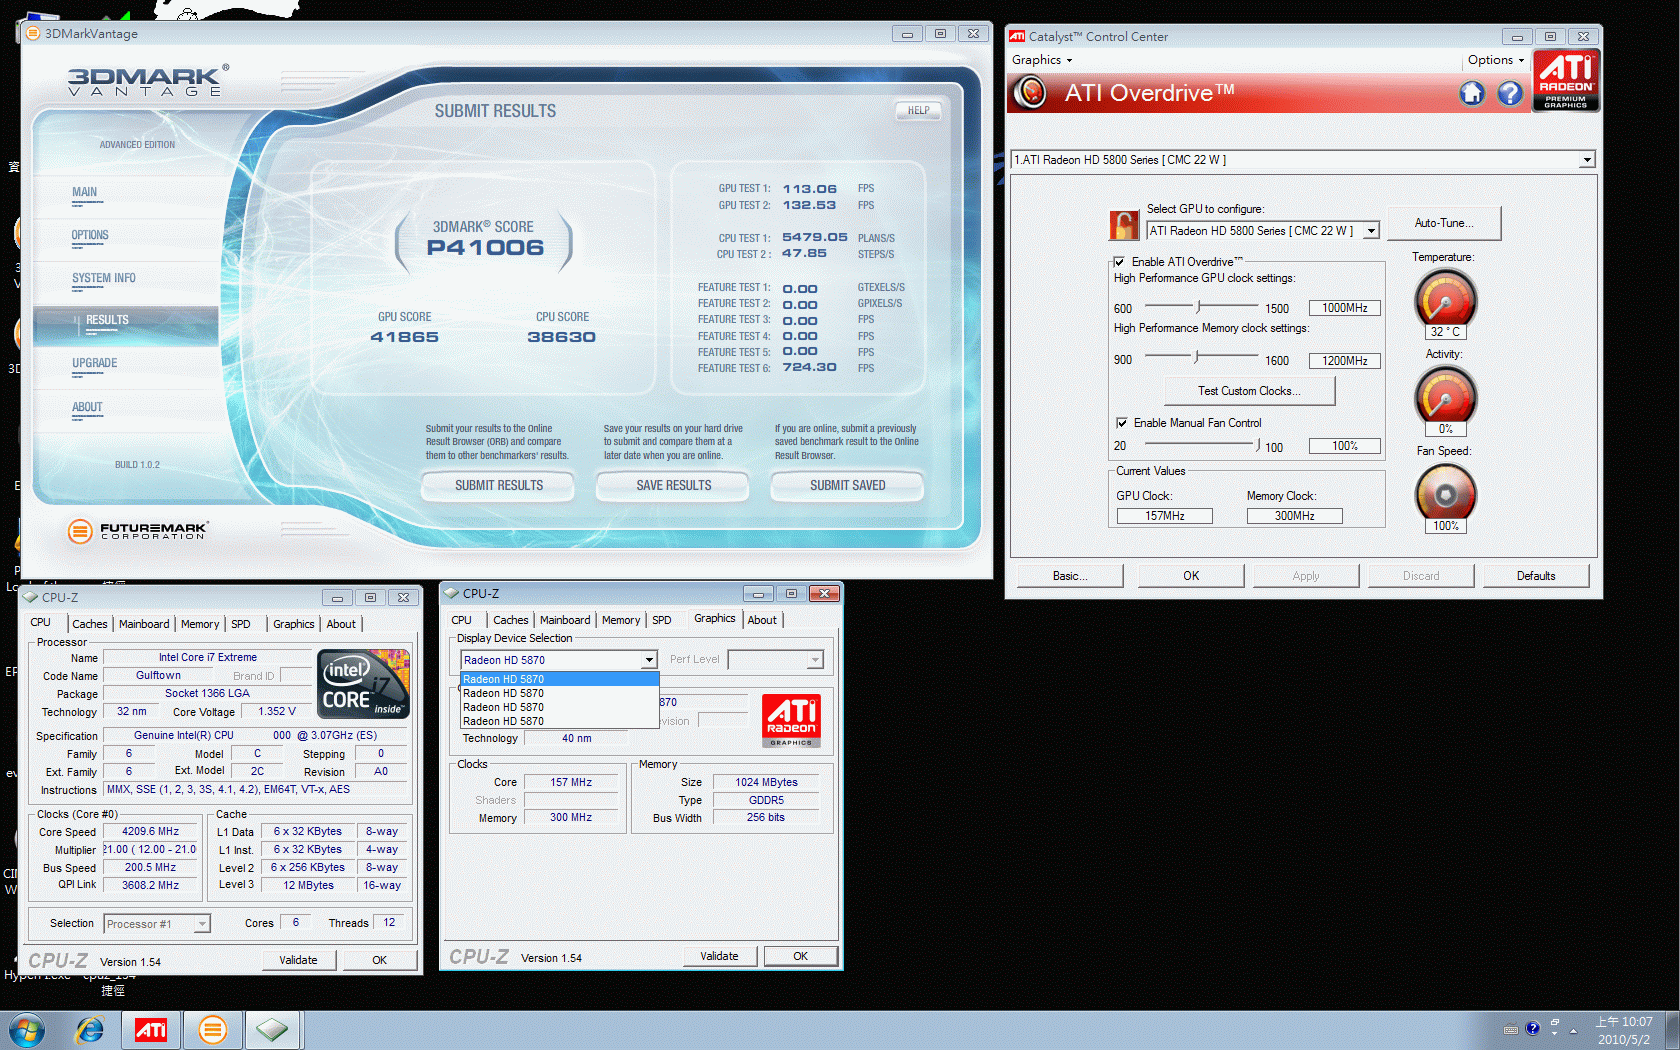Click the Overdrive lock icon beside GPU selector
1680x1050 pixels.
[x=1124, y=226]
